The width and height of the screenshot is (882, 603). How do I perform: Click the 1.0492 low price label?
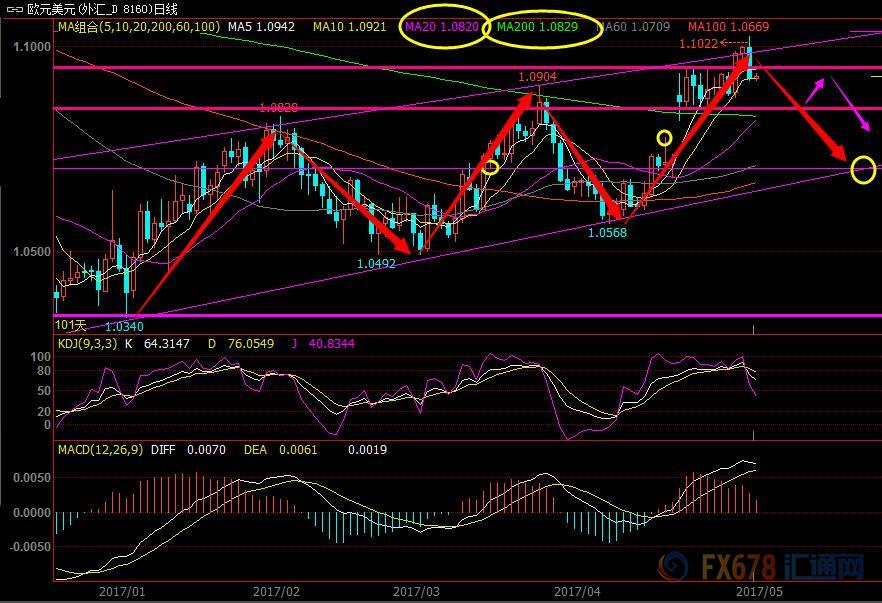[376, 264]
